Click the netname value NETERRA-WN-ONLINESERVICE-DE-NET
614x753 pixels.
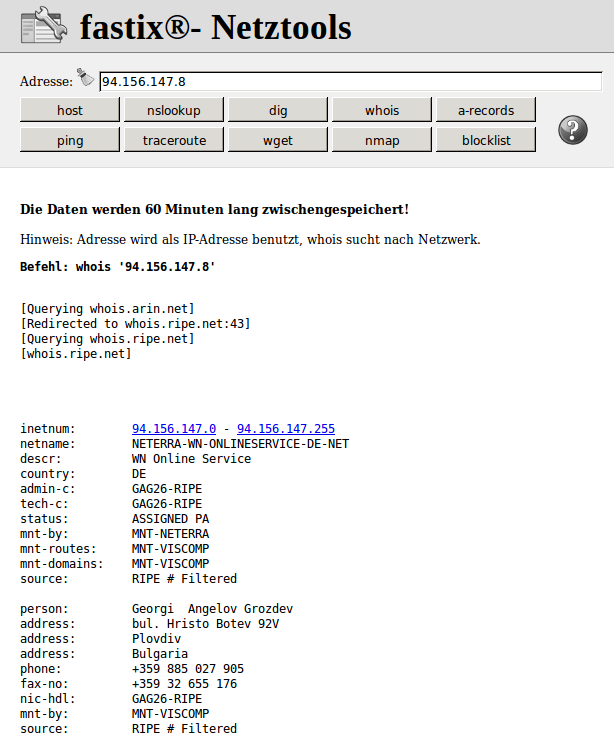click(241, 444)
